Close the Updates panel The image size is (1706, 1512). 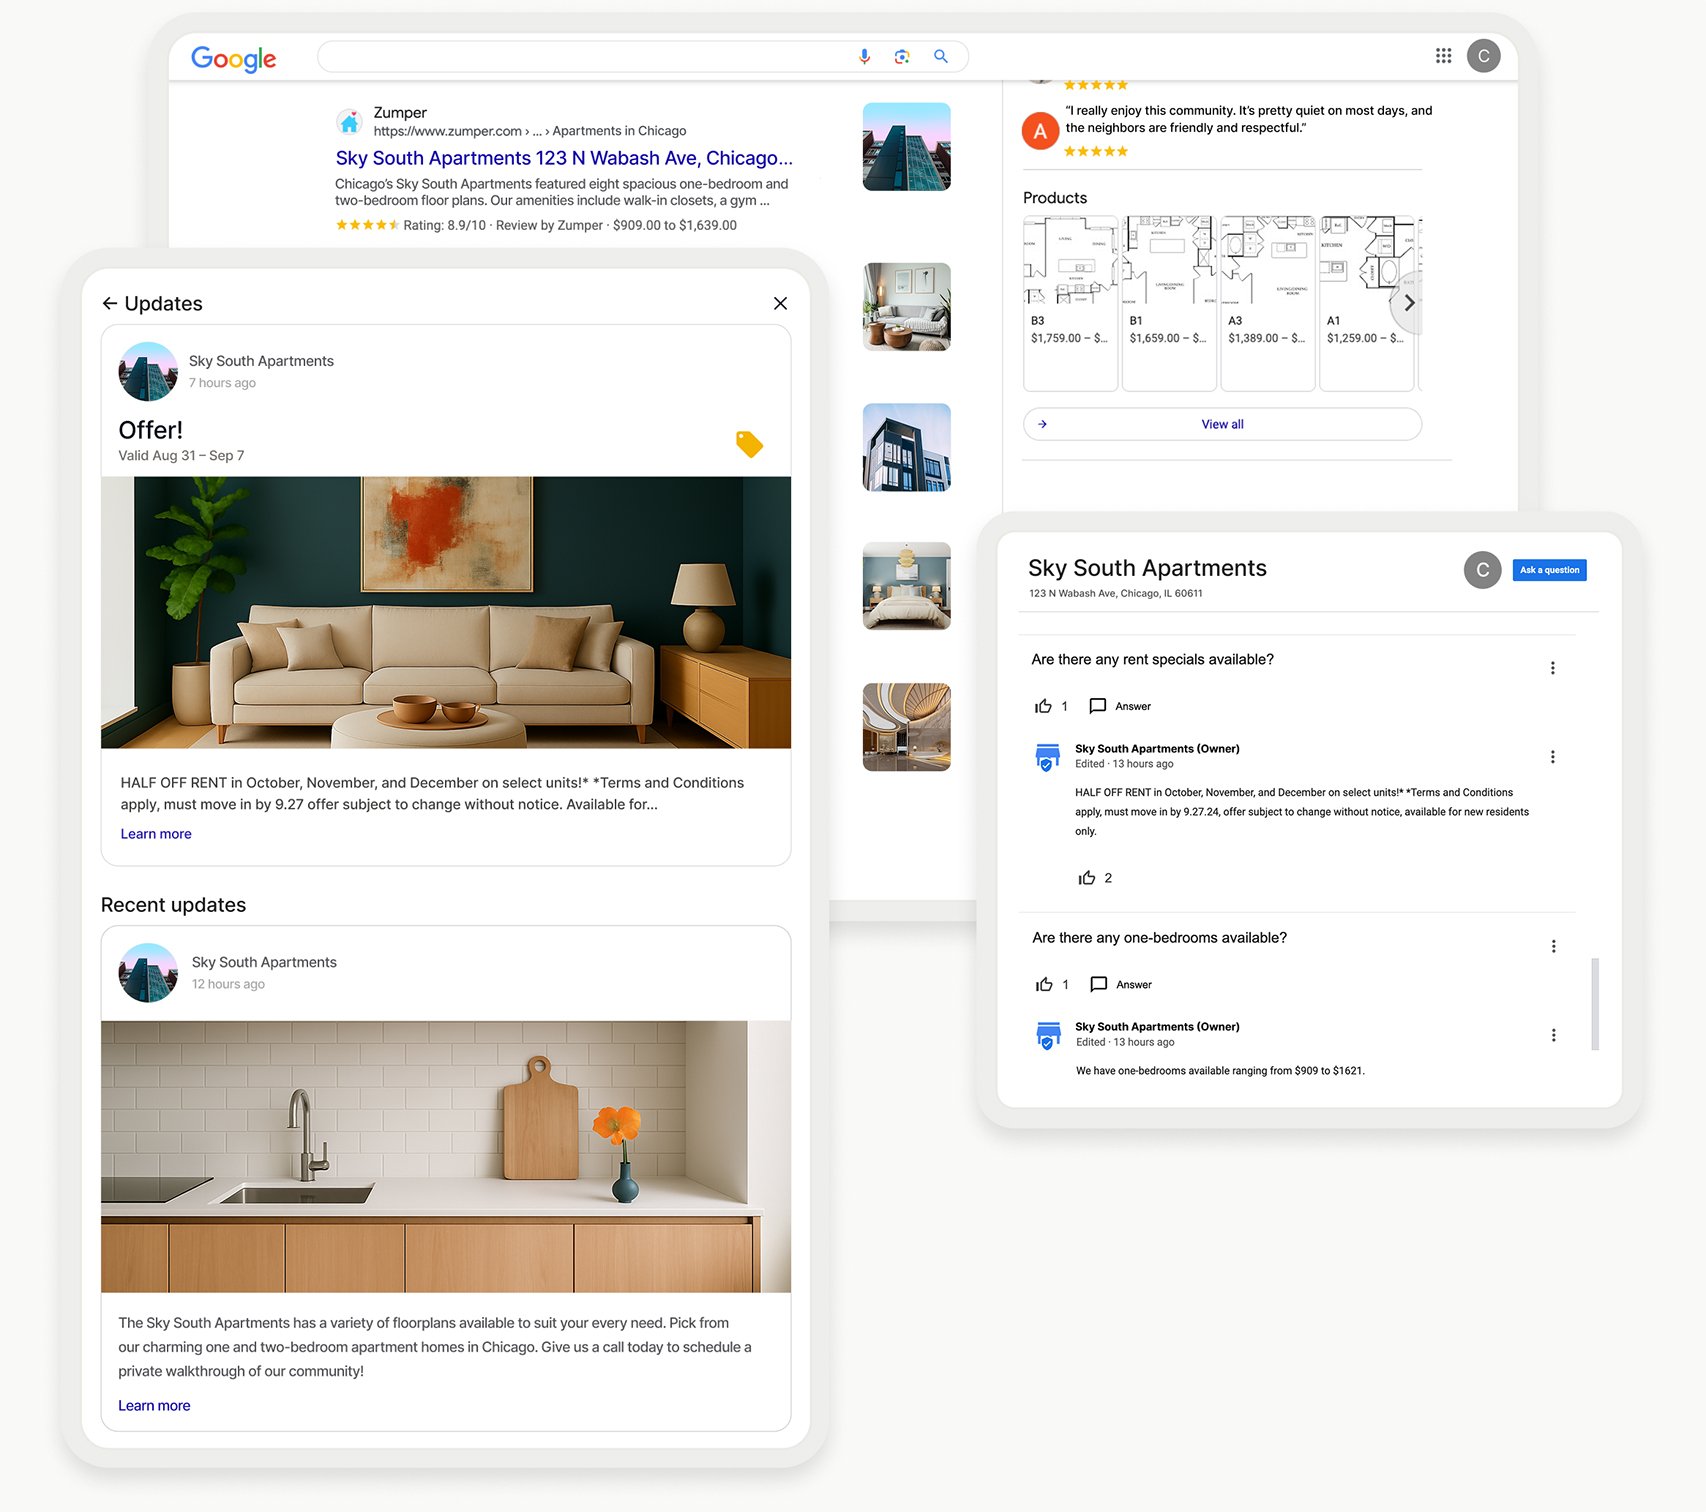click(780, 303)
